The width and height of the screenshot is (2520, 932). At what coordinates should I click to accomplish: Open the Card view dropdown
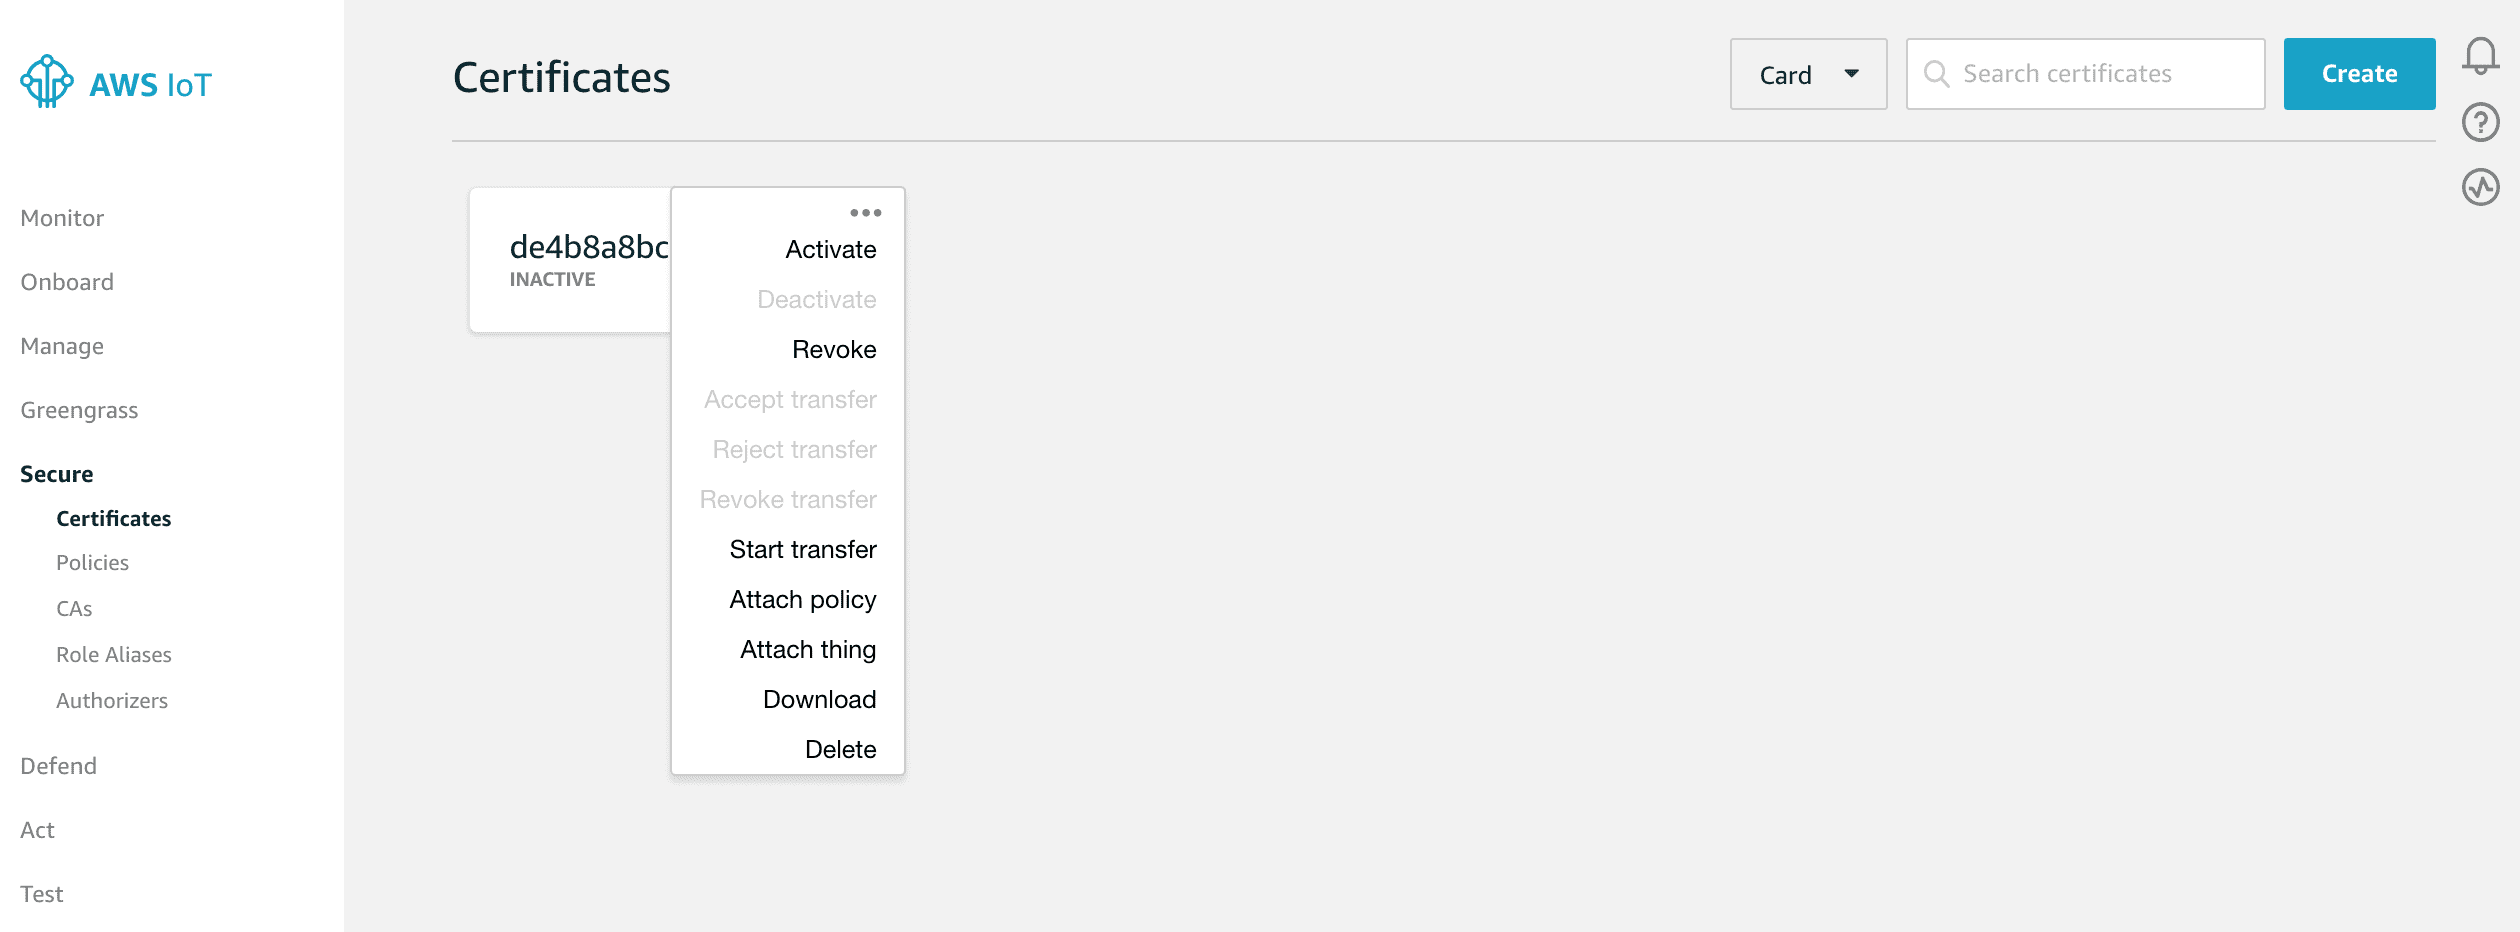(1808, 75)
